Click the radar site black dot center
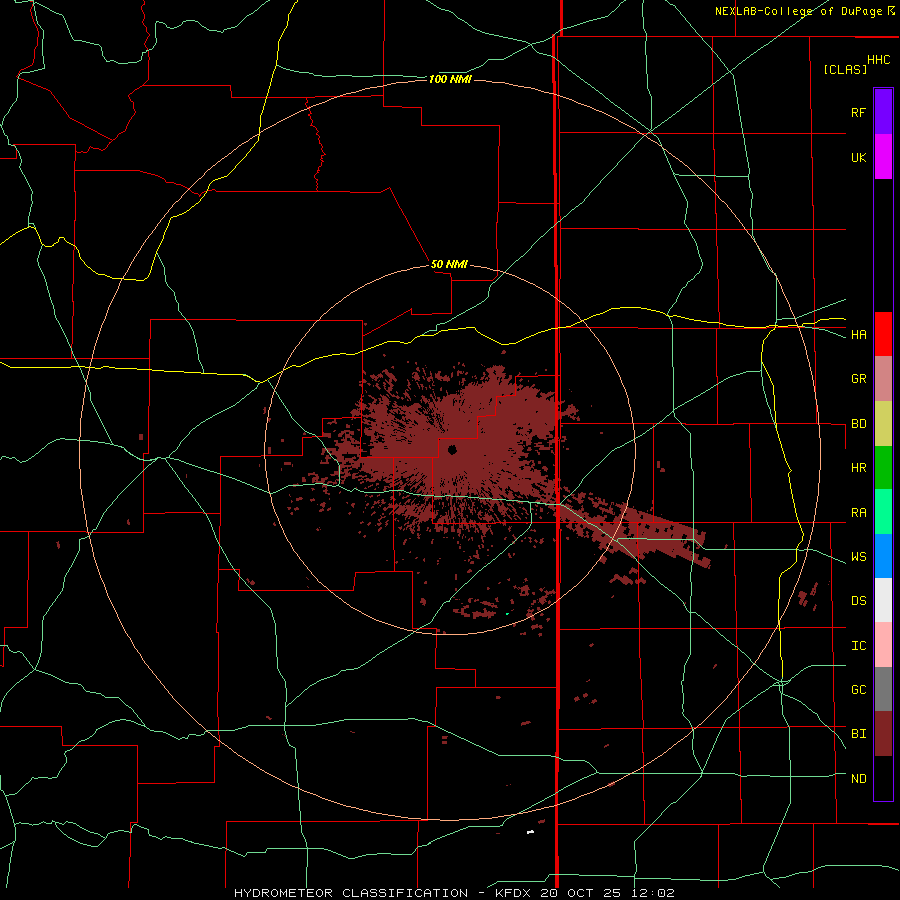 (452, 449)
